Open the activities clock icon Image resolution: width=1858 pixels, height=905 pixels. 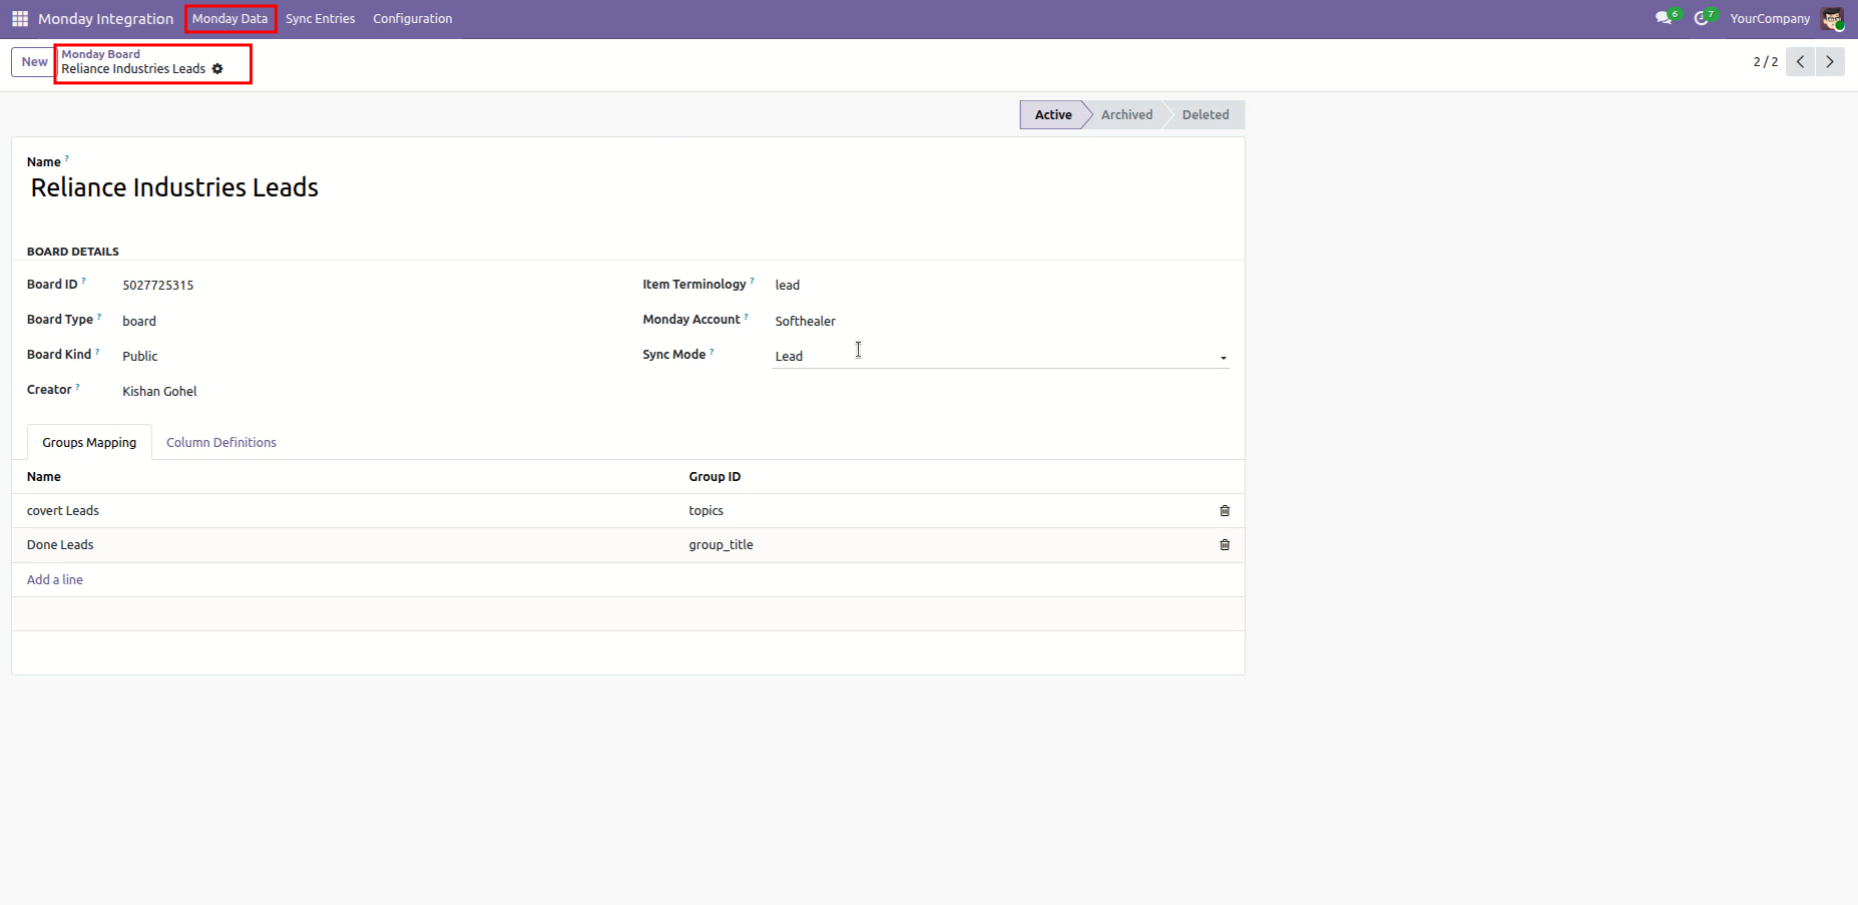[x=1704, y=18]
